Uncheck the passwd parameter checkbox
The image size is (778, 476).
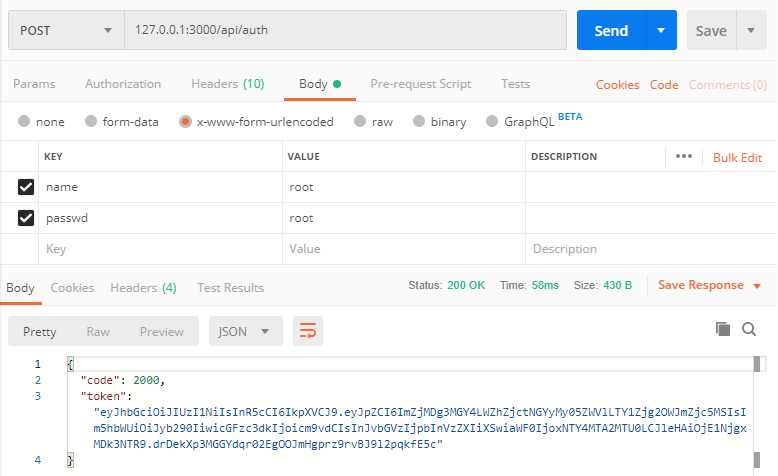click(26, 218)
